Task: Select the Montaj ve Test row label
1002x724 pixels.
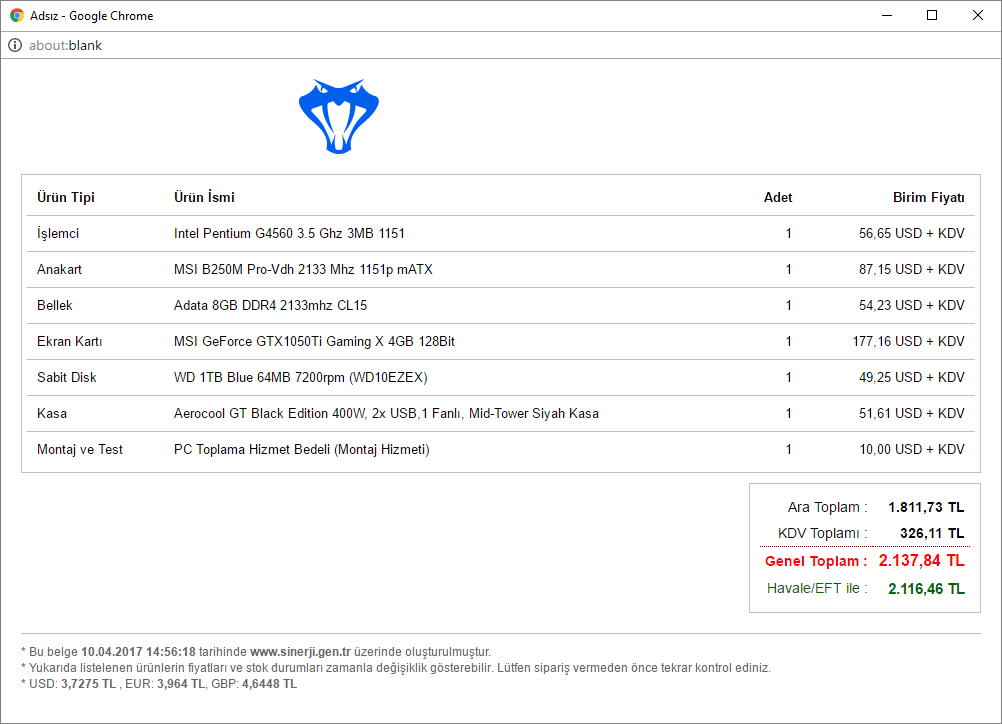Action: (x=80, y=449)
